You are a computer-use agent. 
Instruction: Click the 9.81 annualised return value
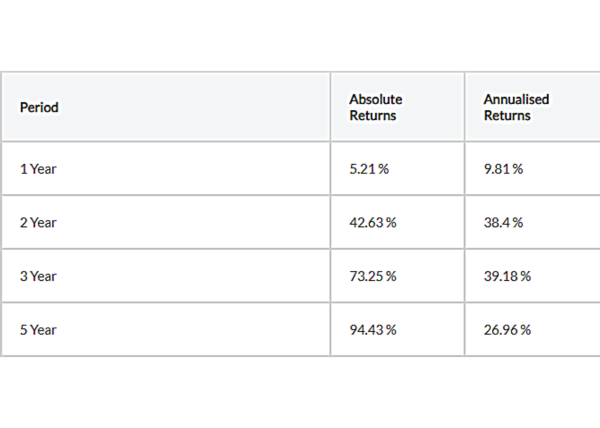(497, 168)
